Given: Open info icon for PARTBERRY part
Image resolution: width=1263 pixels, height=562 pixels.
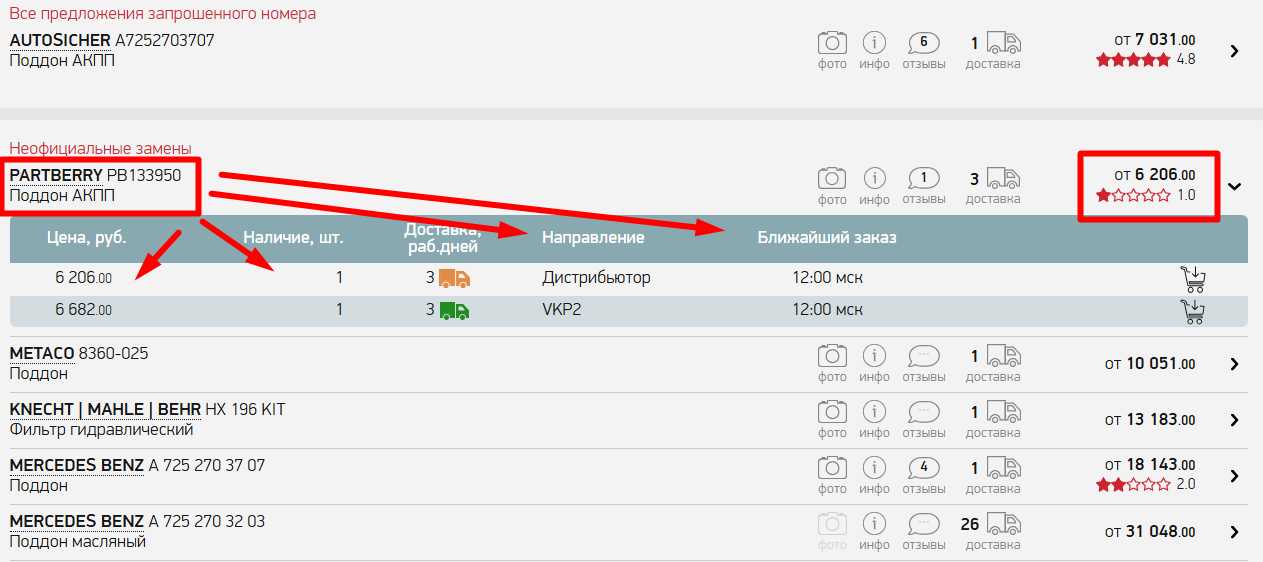Looking at the screenshot, I should (x=874, y=179).
